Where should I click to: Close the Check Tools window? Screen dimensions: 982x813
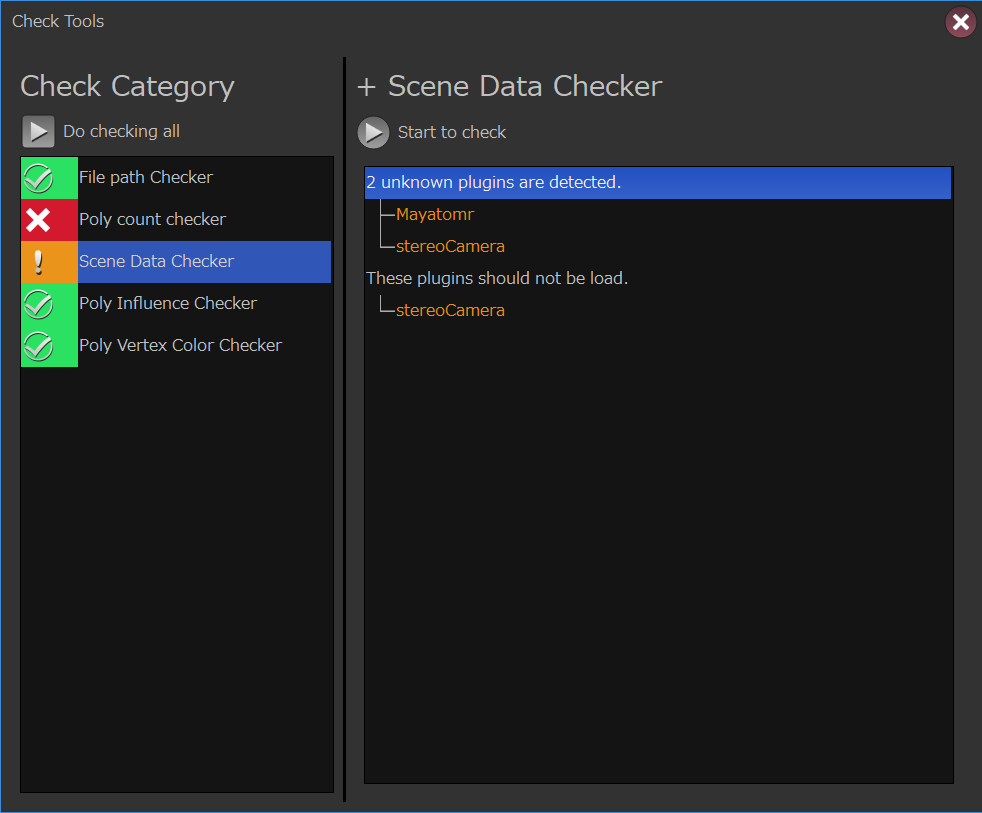960,22
